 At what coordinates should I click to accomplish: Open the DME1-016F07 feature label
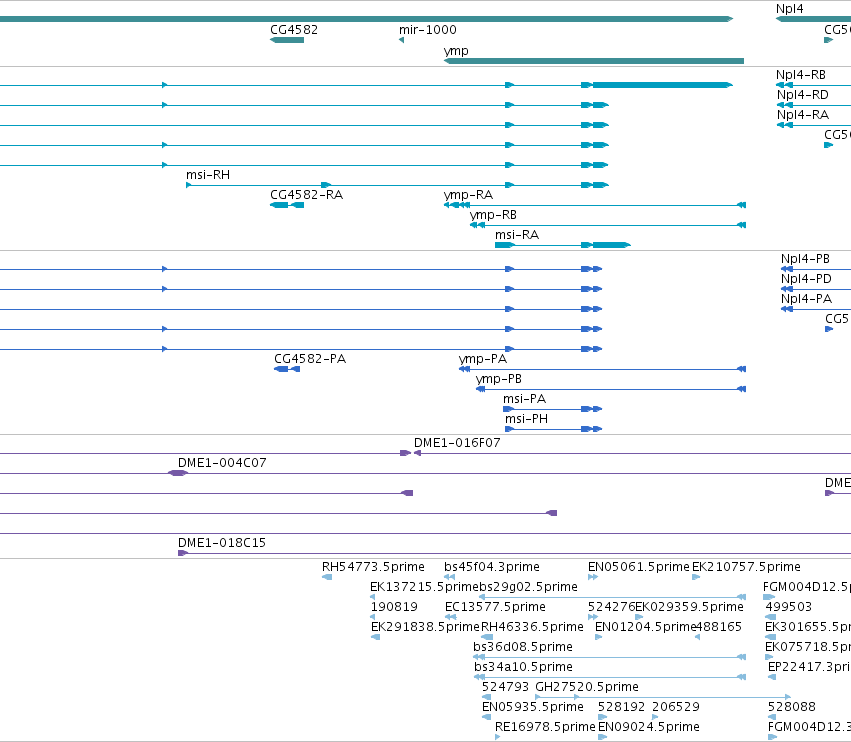coord(457,443)
